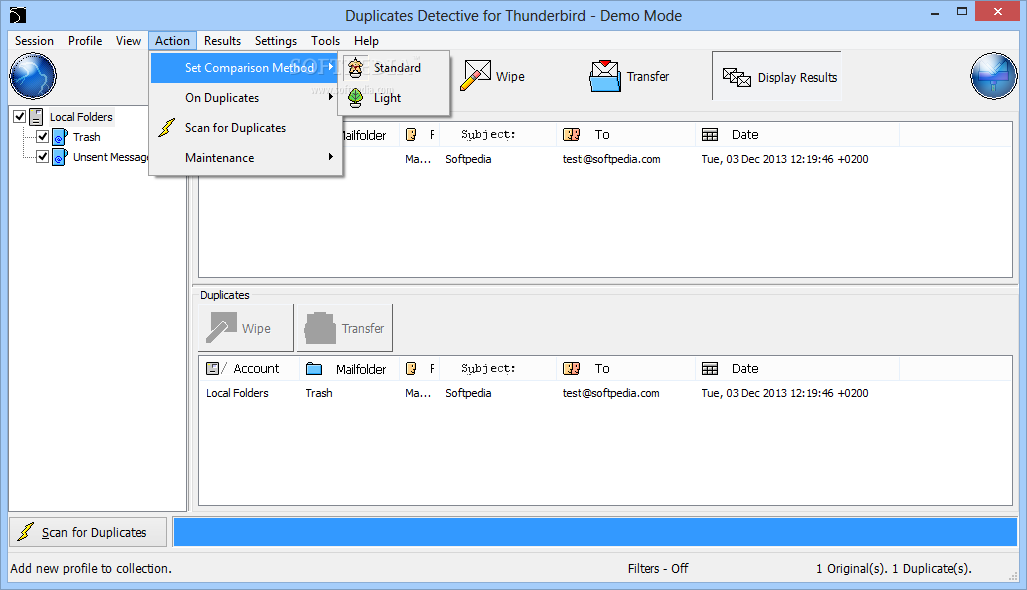Select the Local Folders tree label
Viewport: 1027px width, 590px height.
click(81, 117)
